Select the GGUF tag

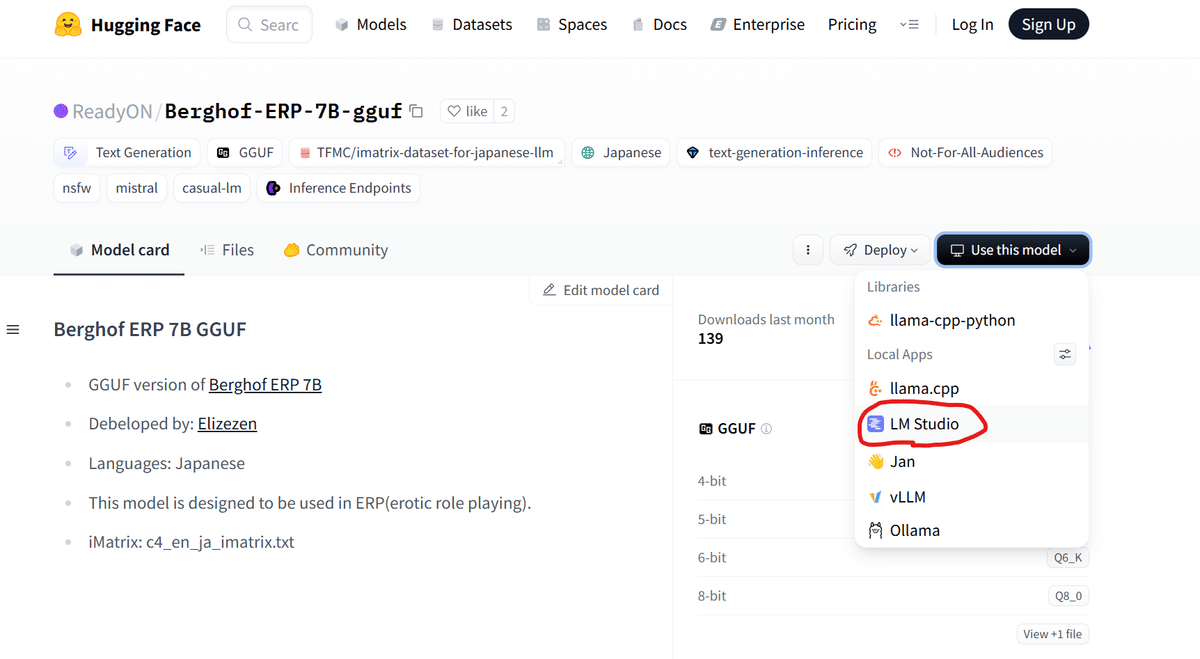pyautogui.click(x=245, y=153)
